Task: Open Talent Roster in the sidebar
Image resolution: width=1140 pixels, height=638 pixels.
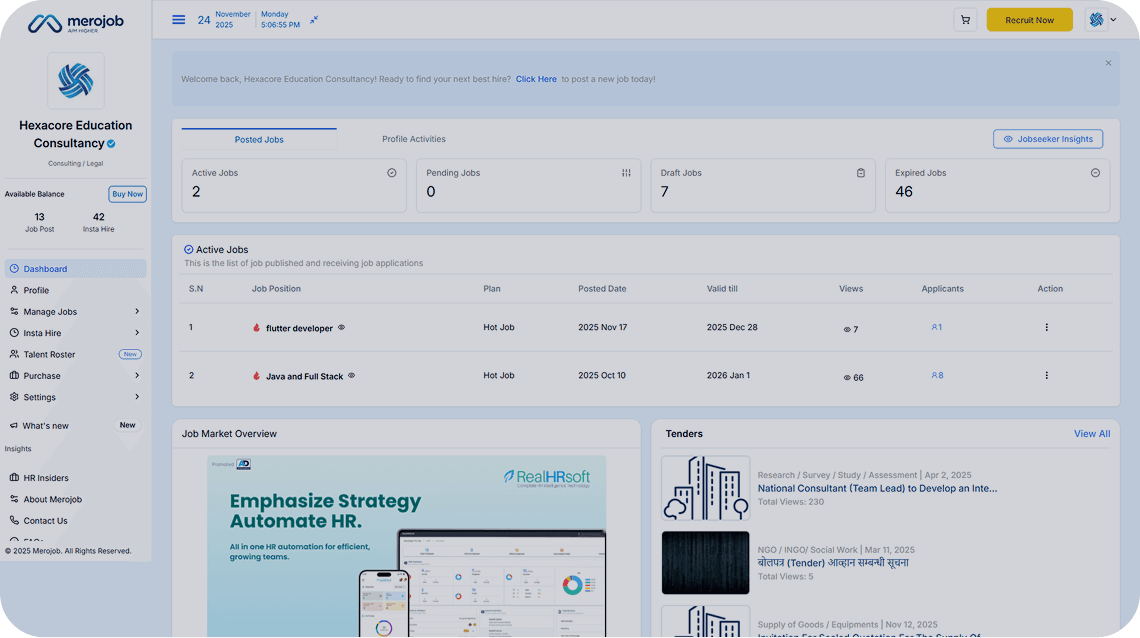Action: click(x=50, y=355)
